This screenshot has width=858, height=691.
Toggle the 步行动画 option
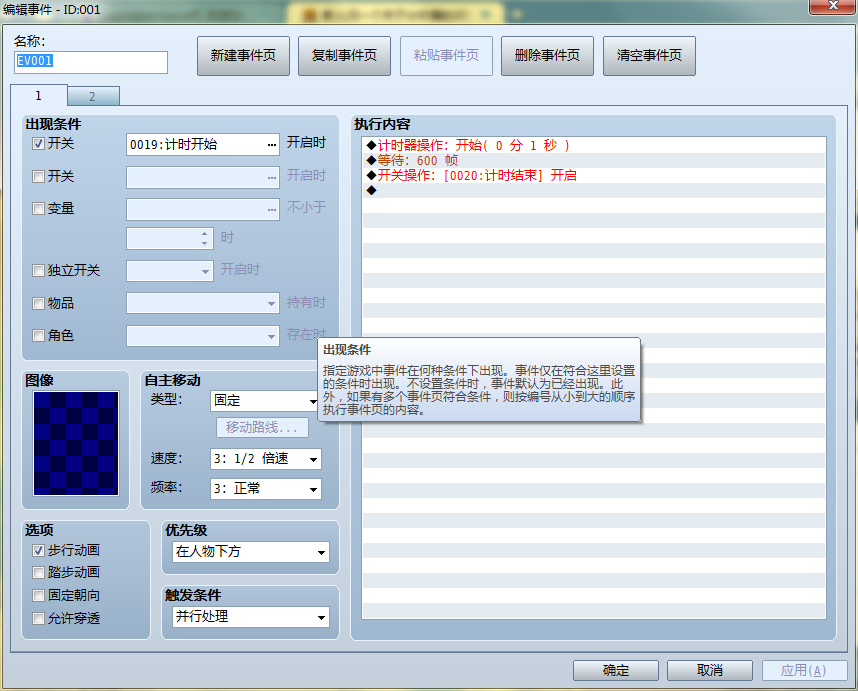tap(38, 550)
